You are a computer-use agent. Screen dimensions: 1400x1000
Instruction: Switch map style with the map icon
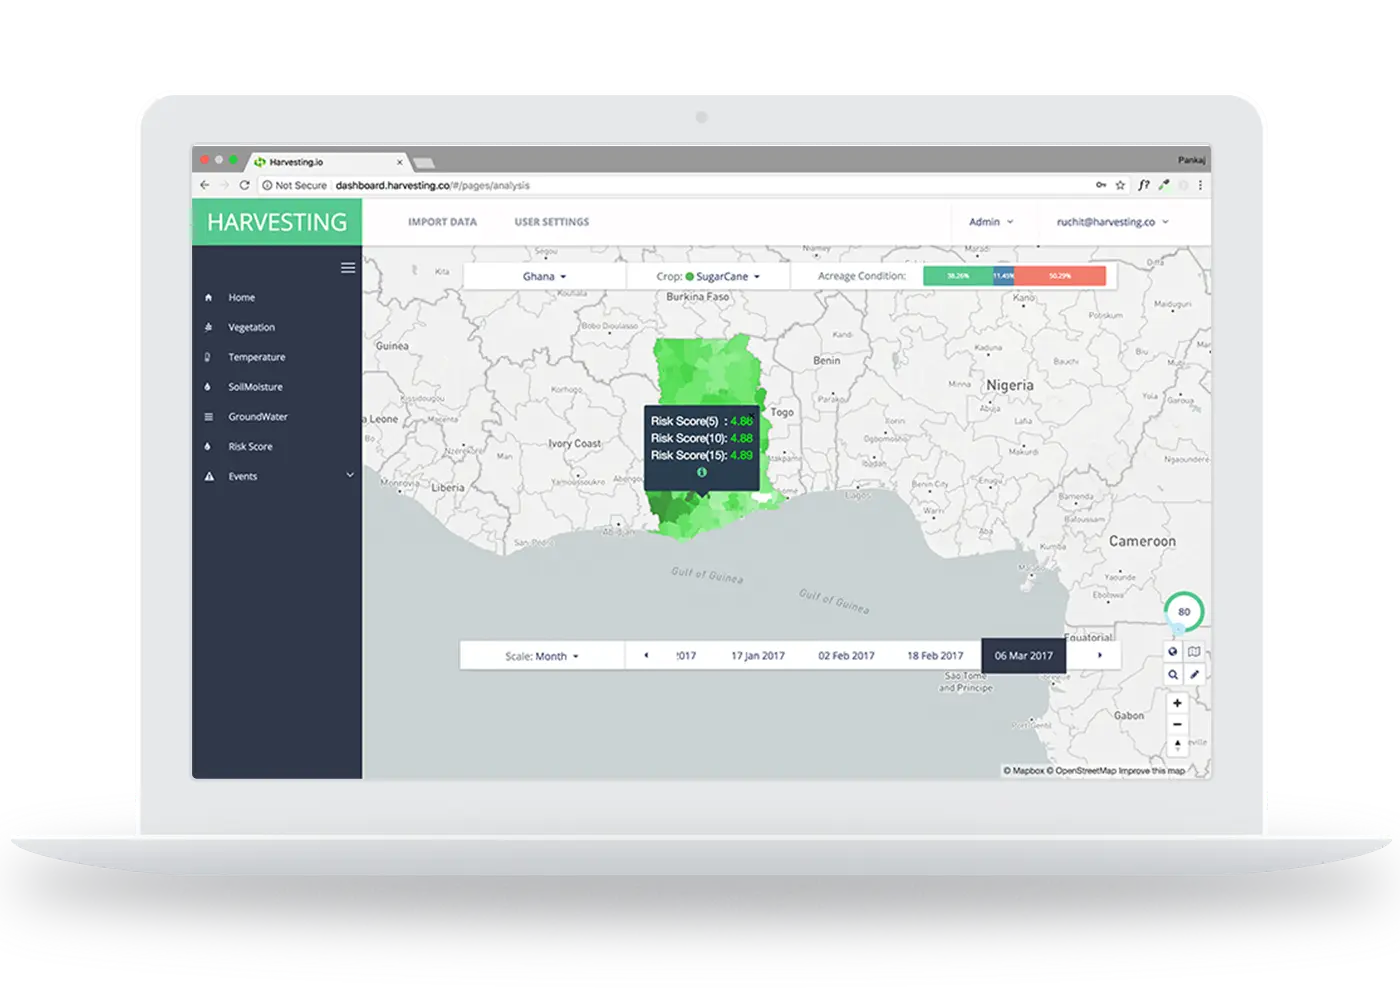point(1194,652)
